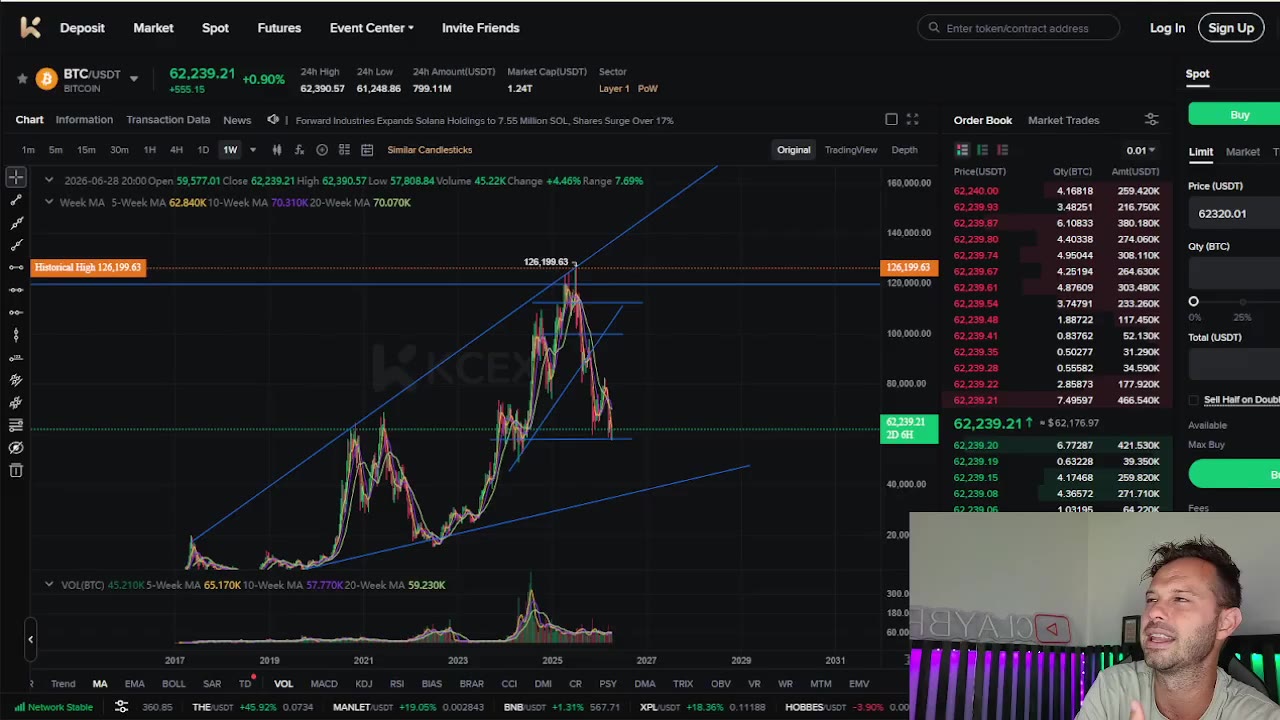Switch to TradingView chart mode

[x=851, y=150]
